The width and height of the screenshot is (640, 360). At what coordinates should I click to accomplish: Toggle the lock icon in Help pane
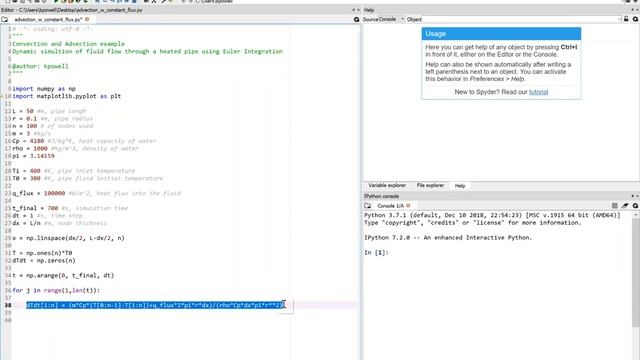(626, 19)
